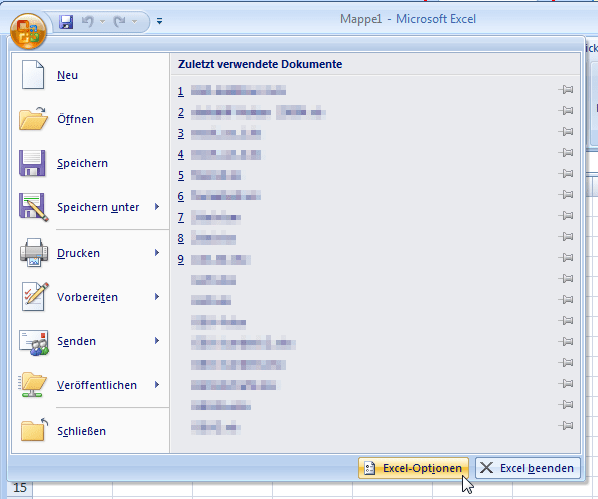Choose Schließen to close the workbook

point(91,431)
